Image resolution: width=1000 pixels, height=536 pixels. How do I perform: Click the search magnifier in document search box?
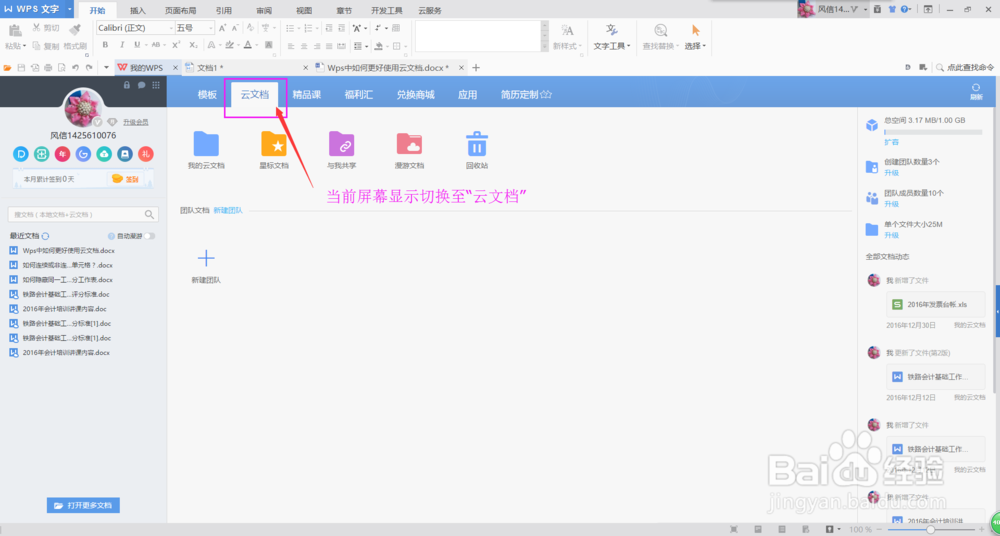coord(149,214)
